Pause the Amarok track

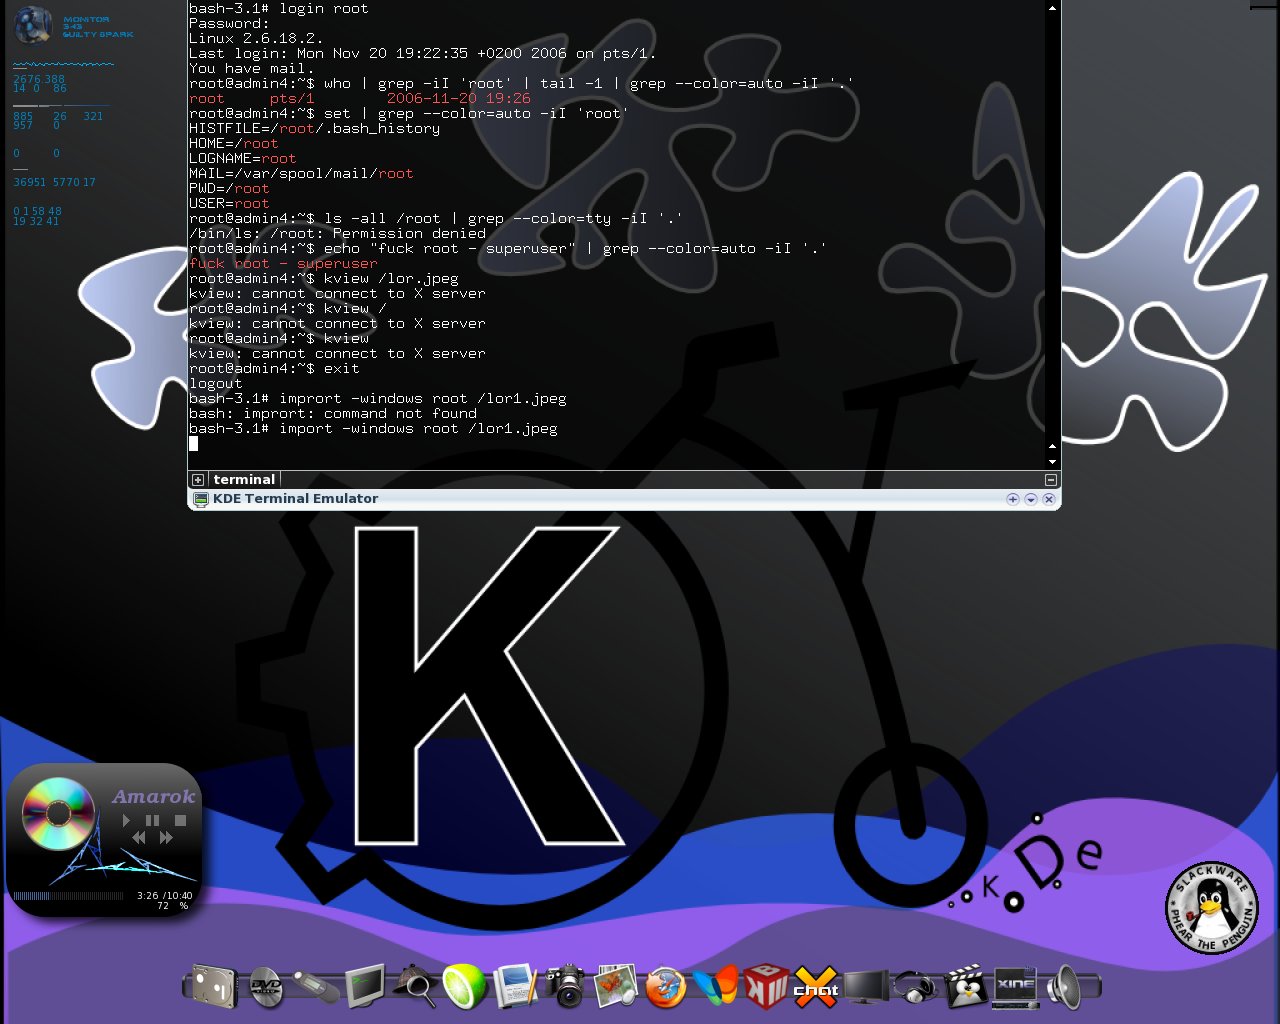point(152,820)
